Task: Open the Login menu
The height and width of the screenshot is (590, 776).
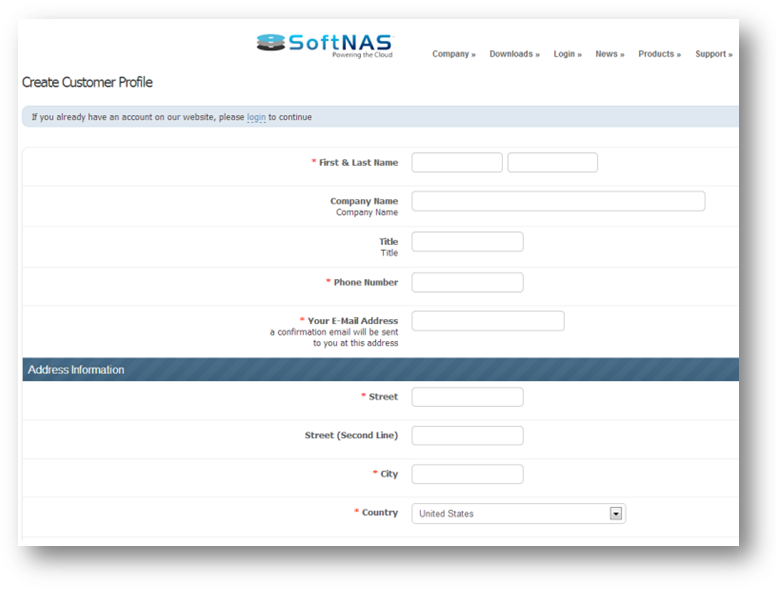Action: click(567, 54)
